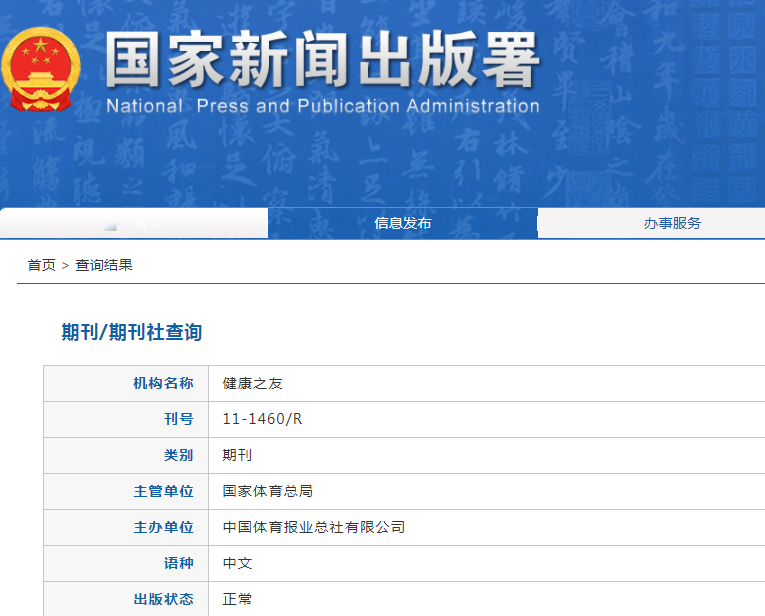Click the 国家体育总局 supervising unit value
This screenshot has height=616, width=765.
click(268, 491)
